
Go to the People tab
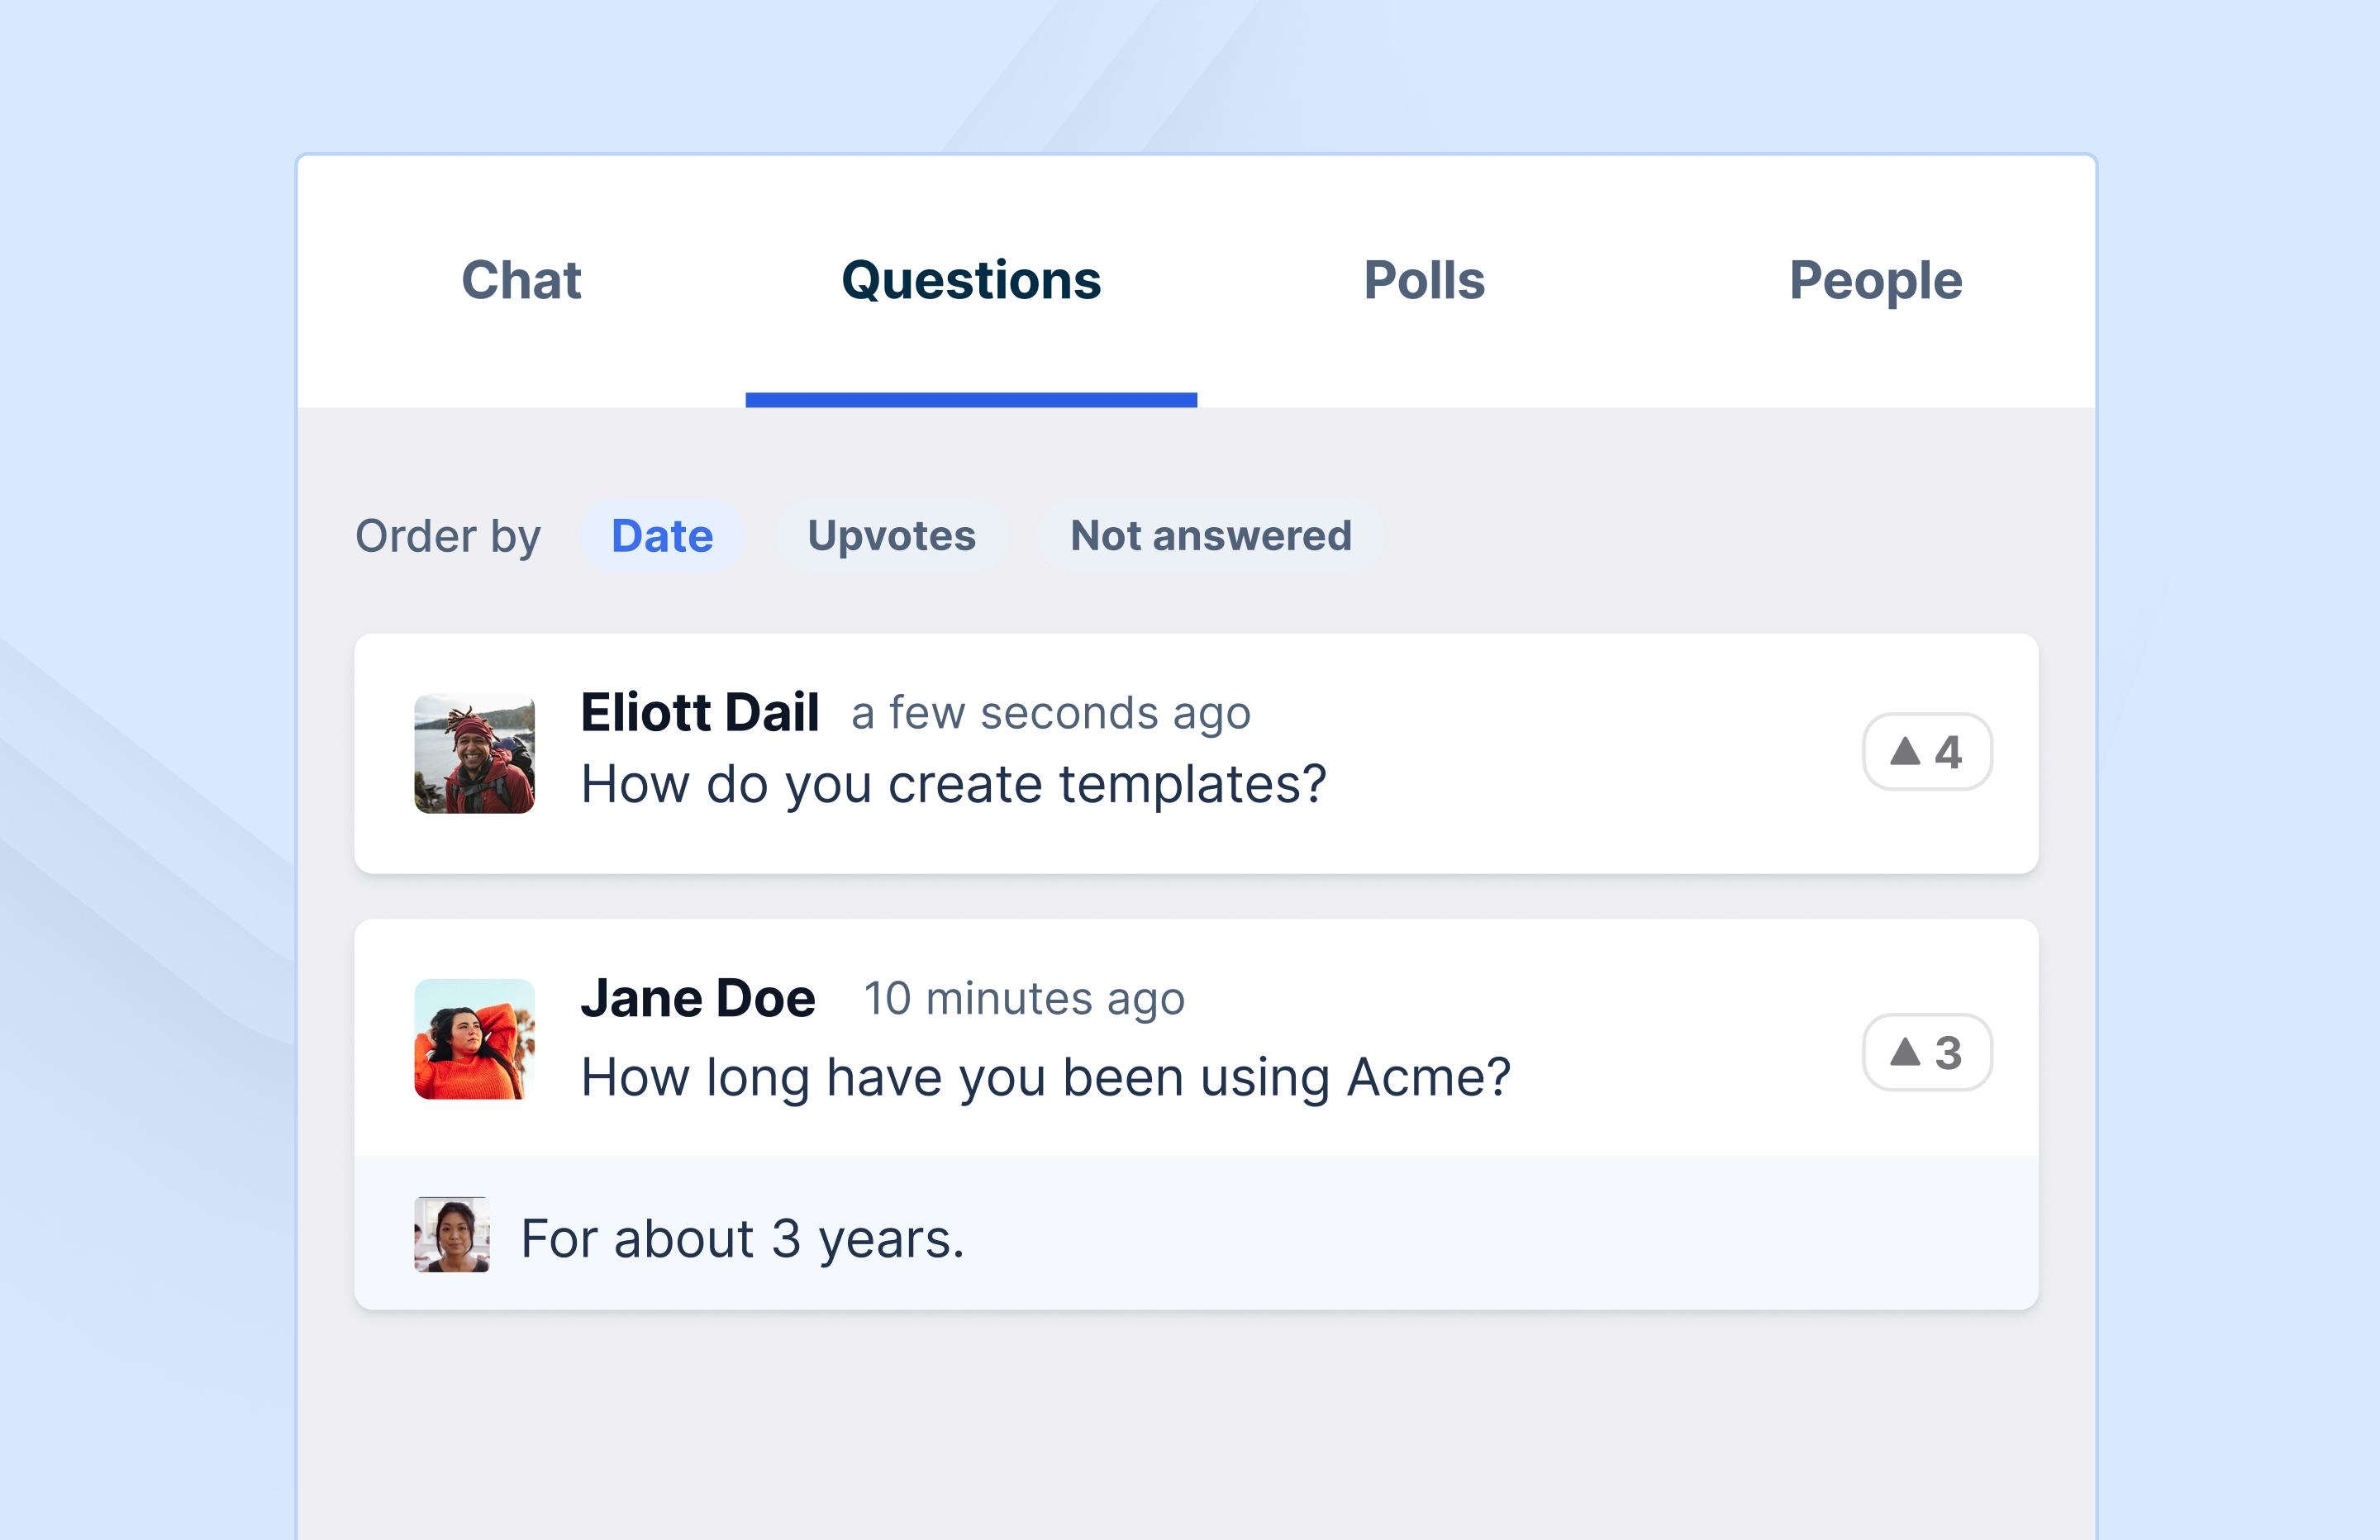click(x=1875, y=280)
